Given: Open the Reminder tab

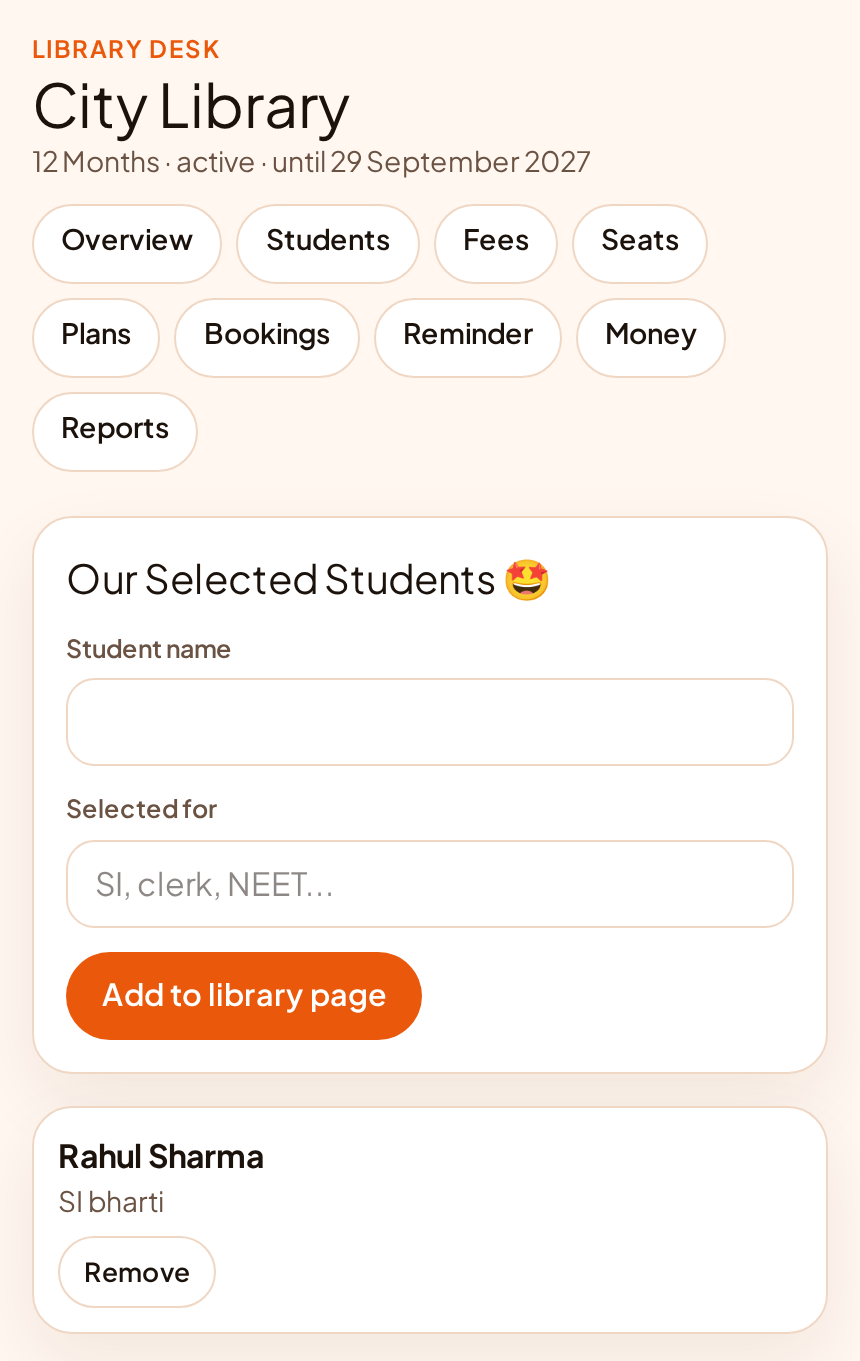Looking at the screenshot, I should [468, 338].
